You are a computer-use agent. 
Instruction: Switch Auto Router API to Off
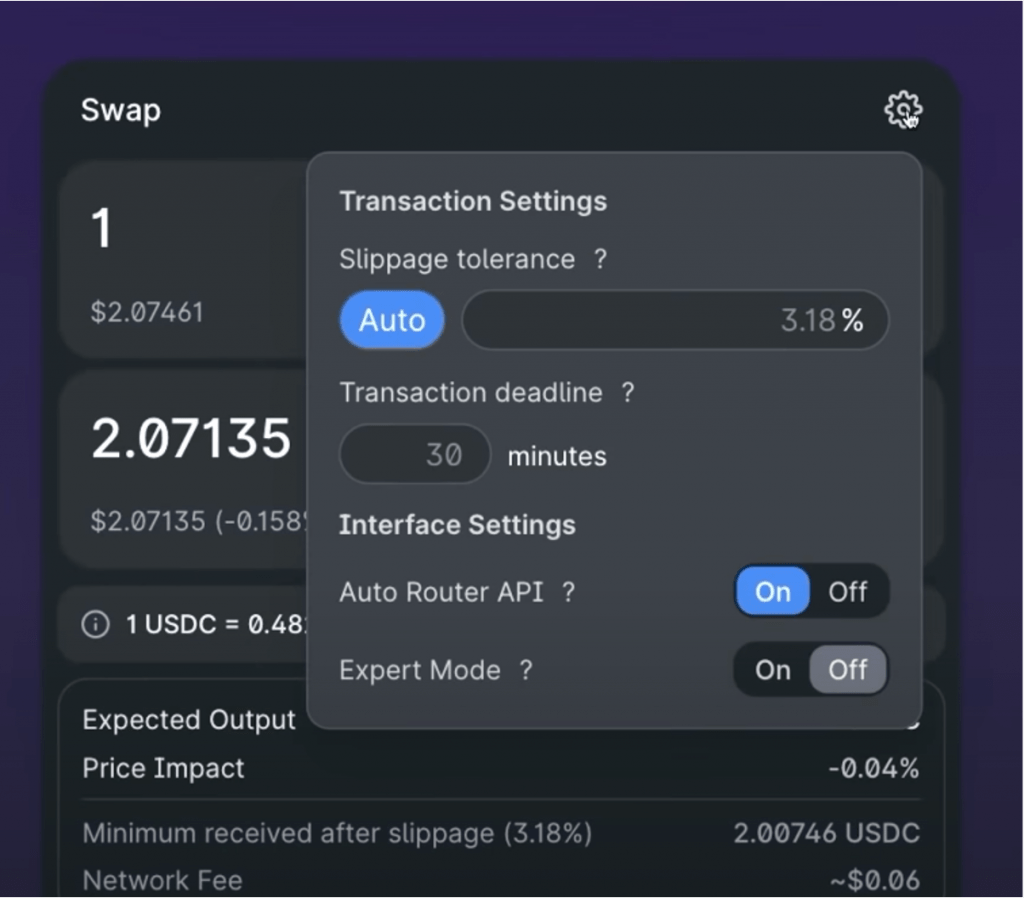click(847, 592)
